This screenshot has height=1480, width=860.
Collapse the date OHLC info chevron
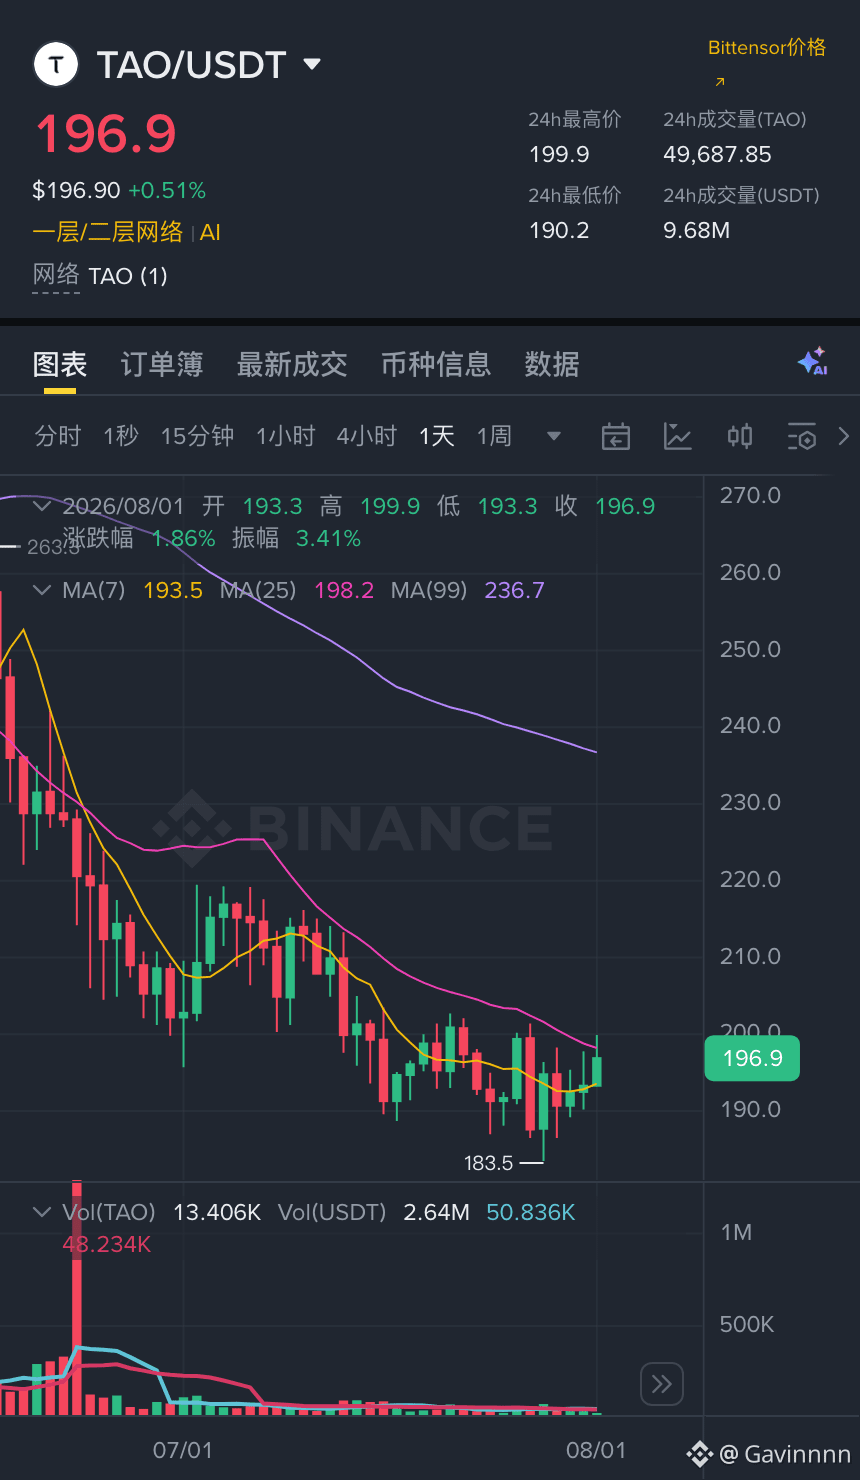point(42,506)
